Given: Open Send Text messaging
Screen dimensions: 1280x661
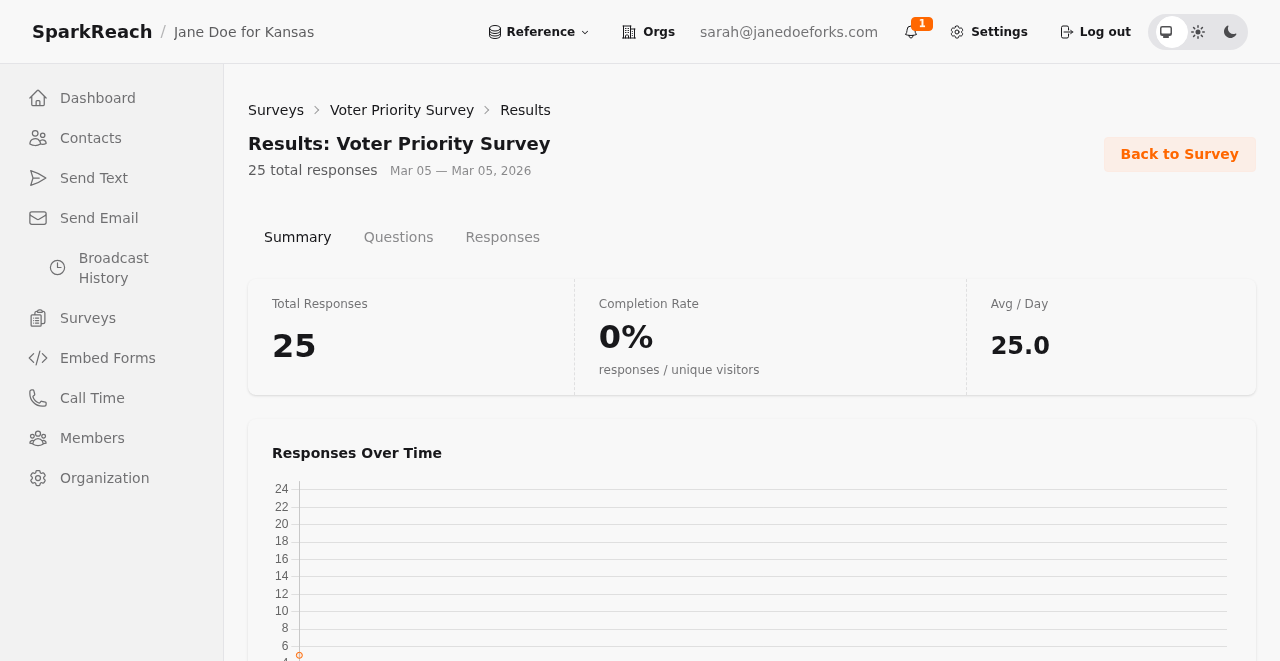Looking at the screenshot, I should [94, 177].
